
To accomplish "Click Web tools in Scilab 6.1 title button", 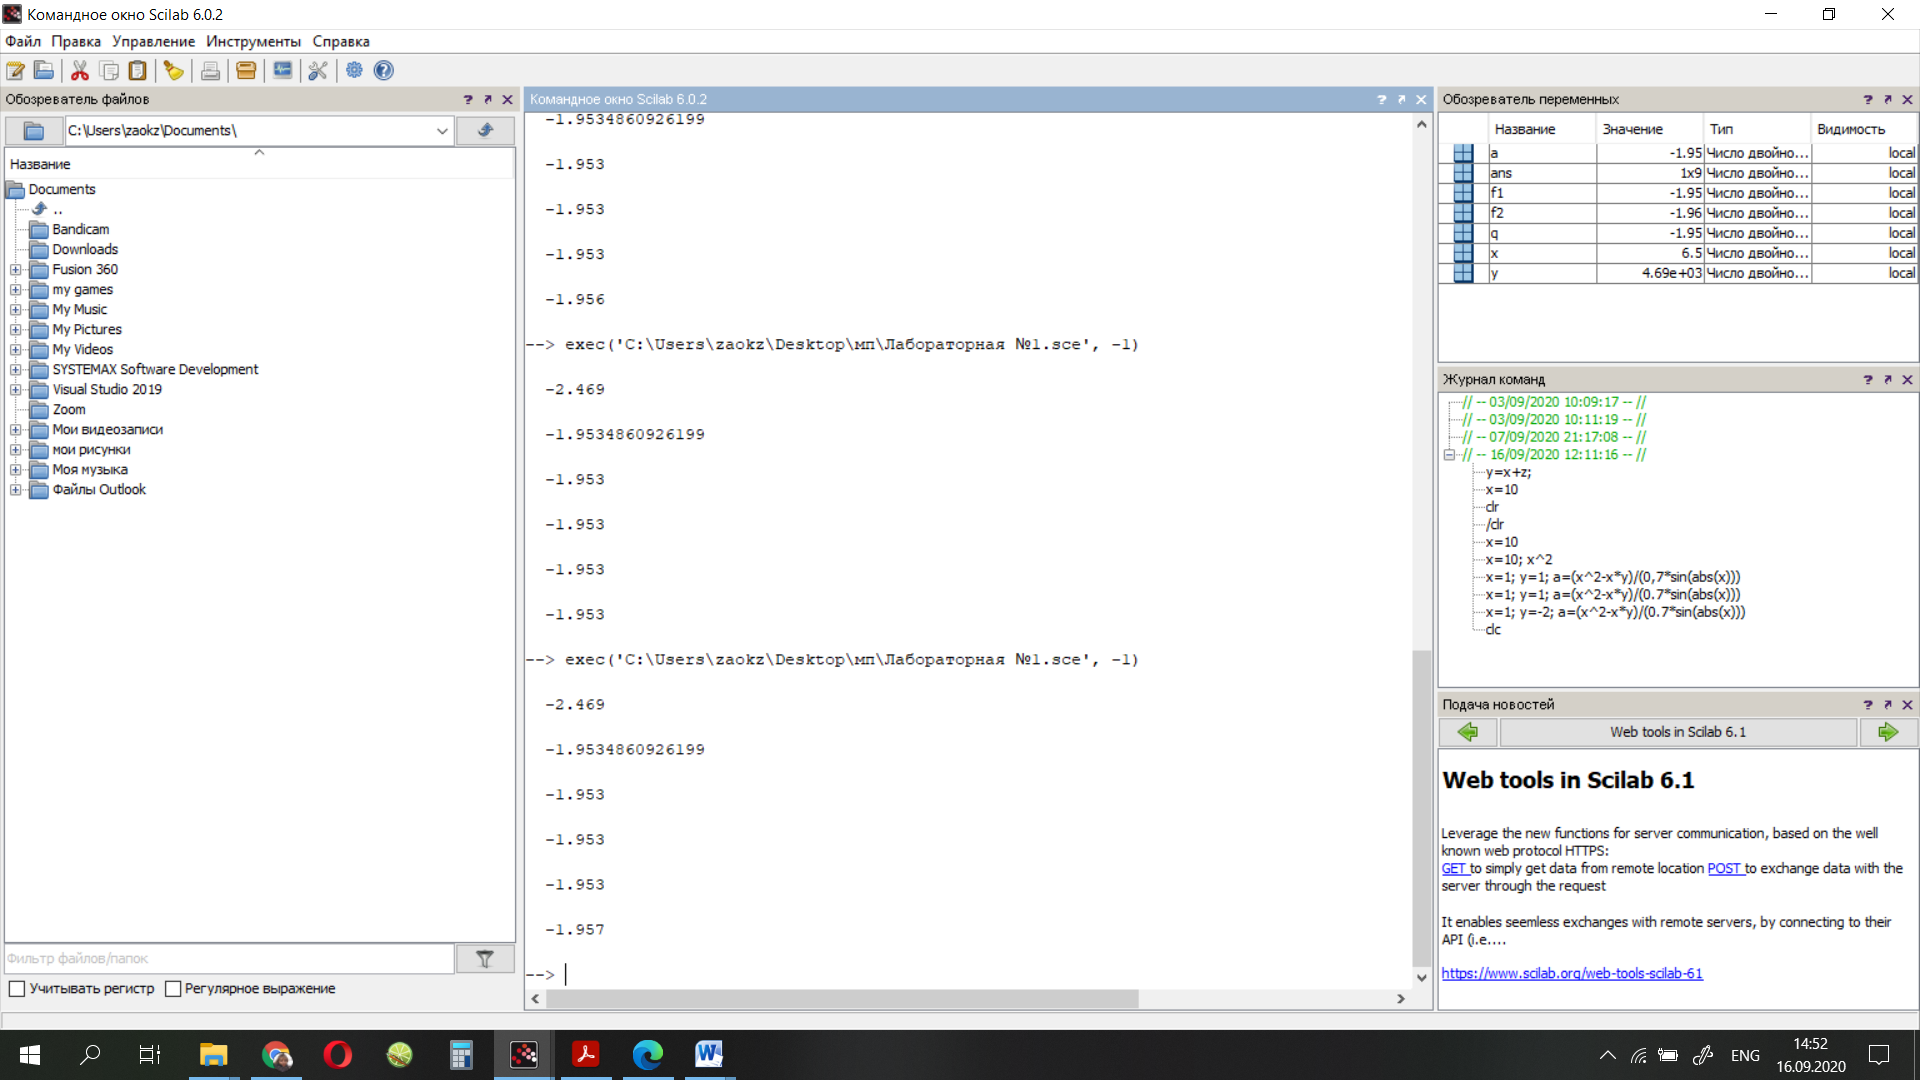I will point(1678,732).
